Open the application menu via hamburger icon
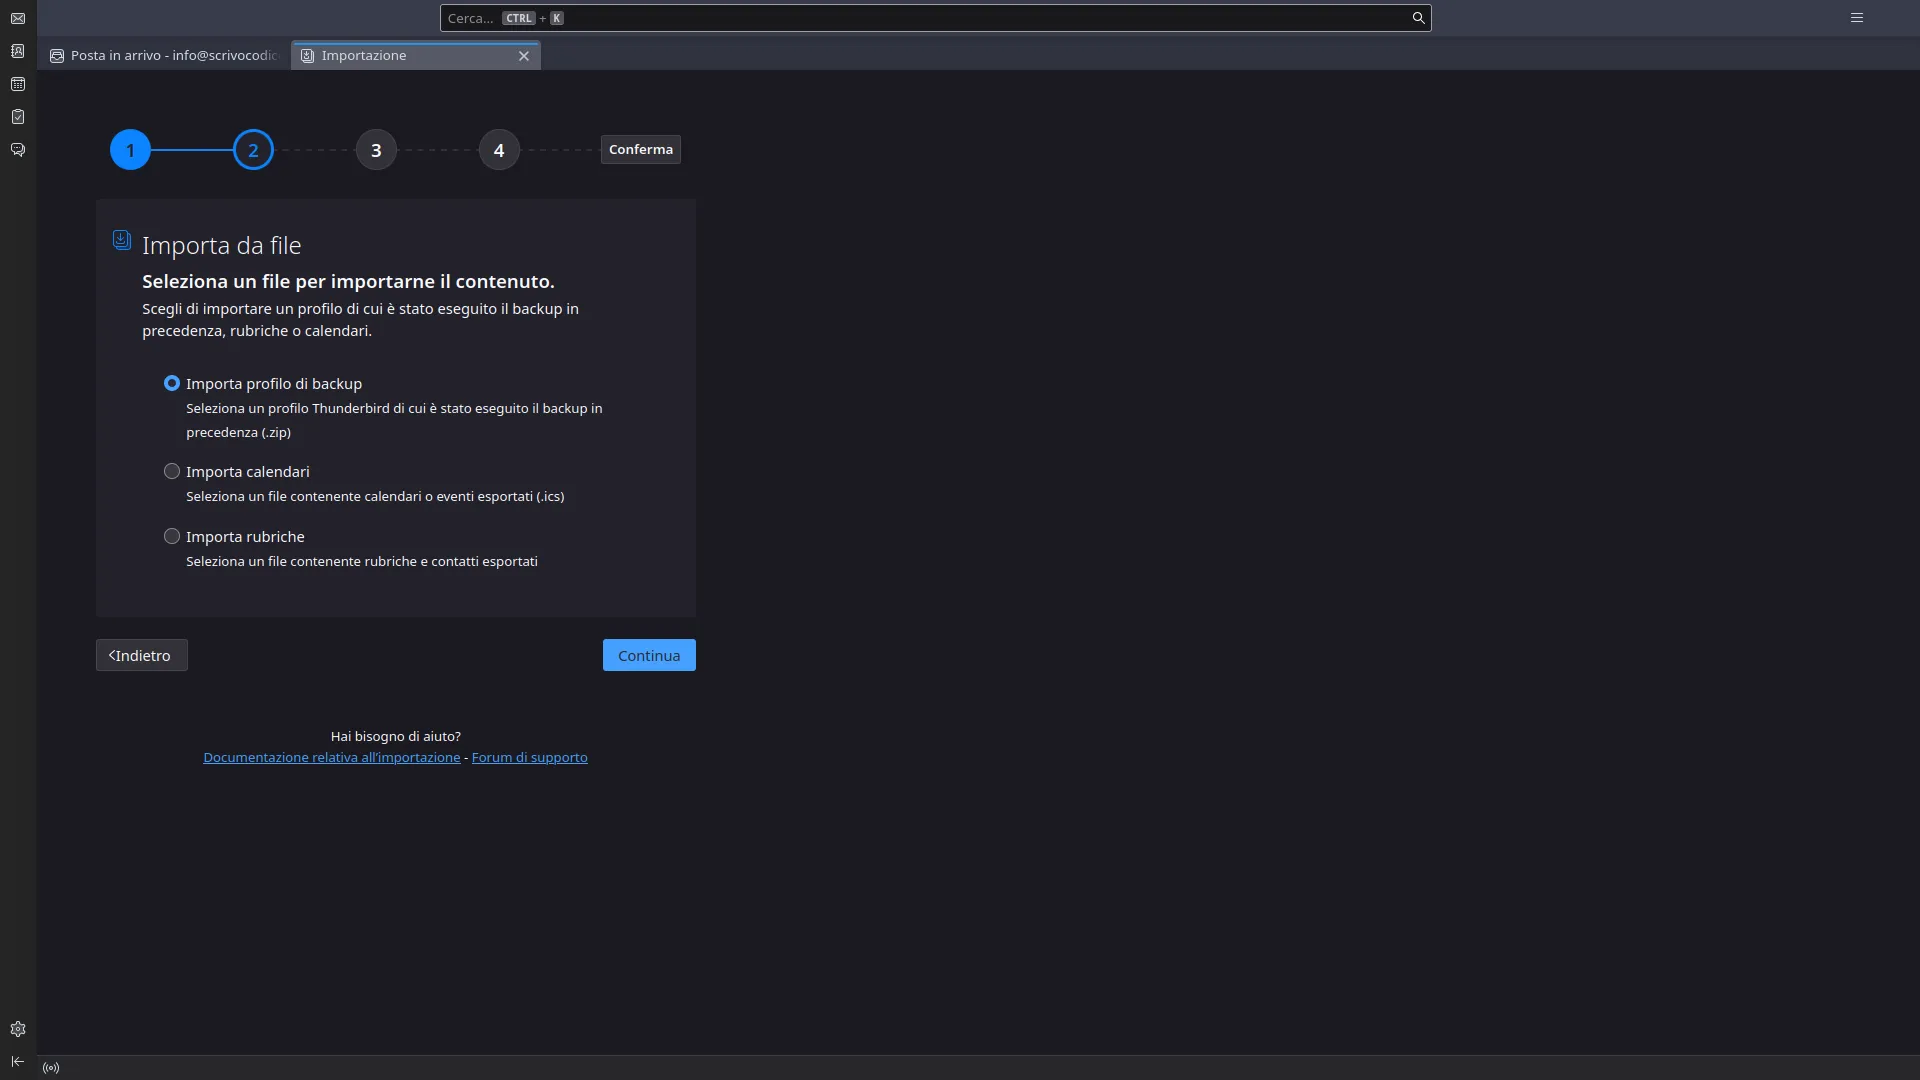The width and height of the screenshot is (1920, 1080). 1857,17
